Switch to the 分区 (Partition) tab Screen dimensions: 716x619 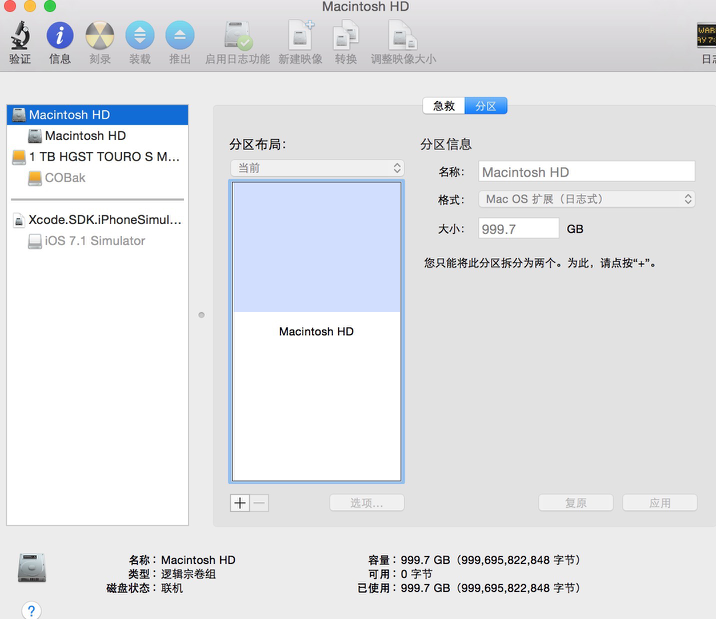(486, 106)
